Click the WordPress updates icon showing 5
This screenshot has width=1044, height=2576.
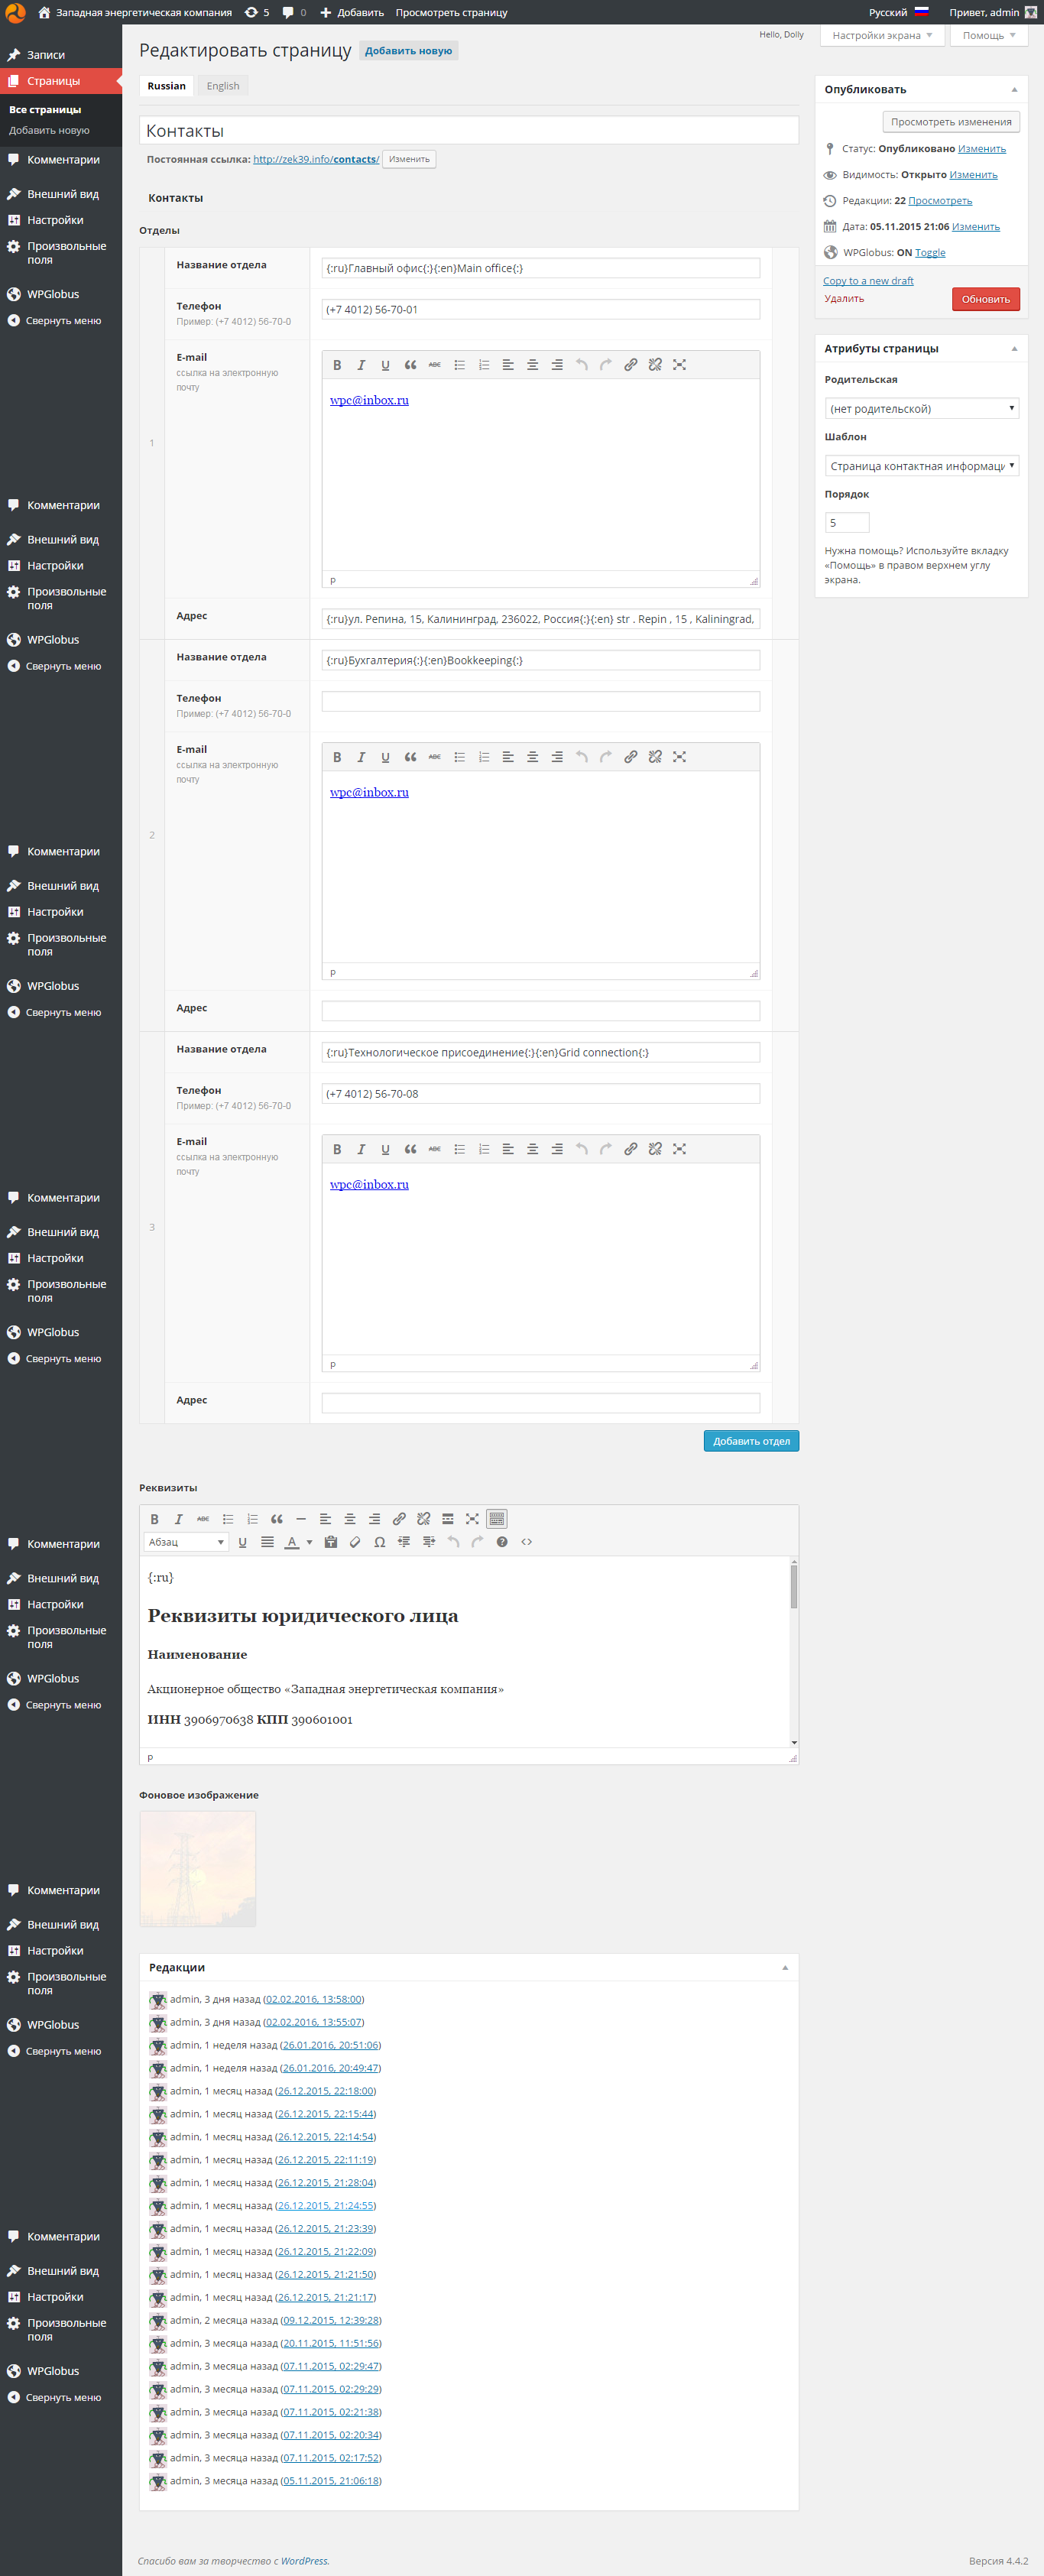257,12
